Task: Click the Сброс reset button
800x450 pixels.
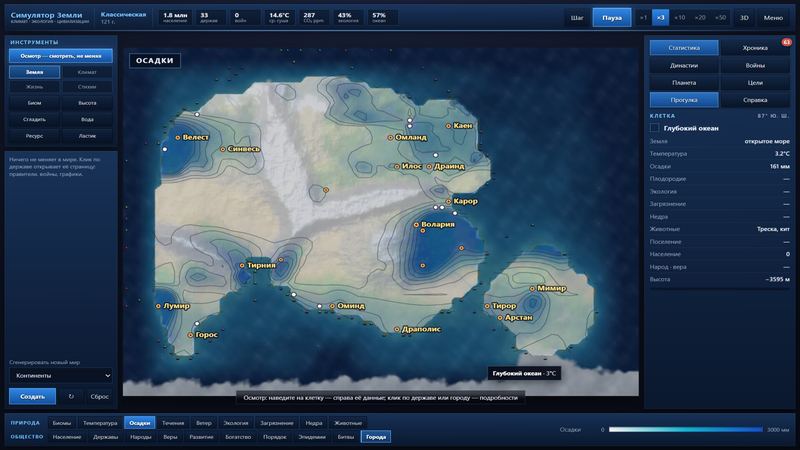Action: point(99,396)
